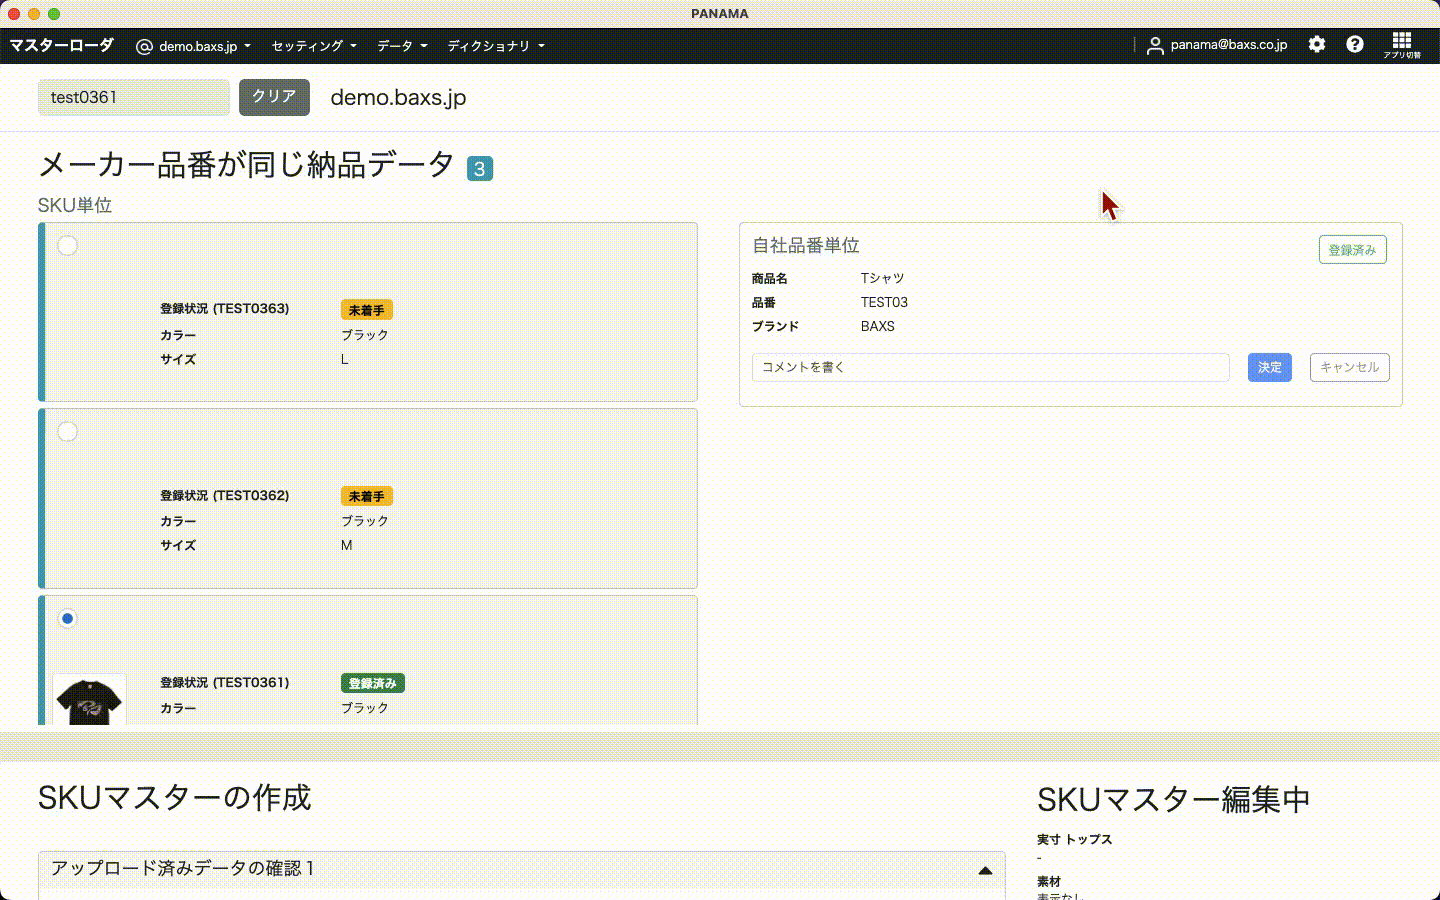Click the user account icon

click(1155, 45)
